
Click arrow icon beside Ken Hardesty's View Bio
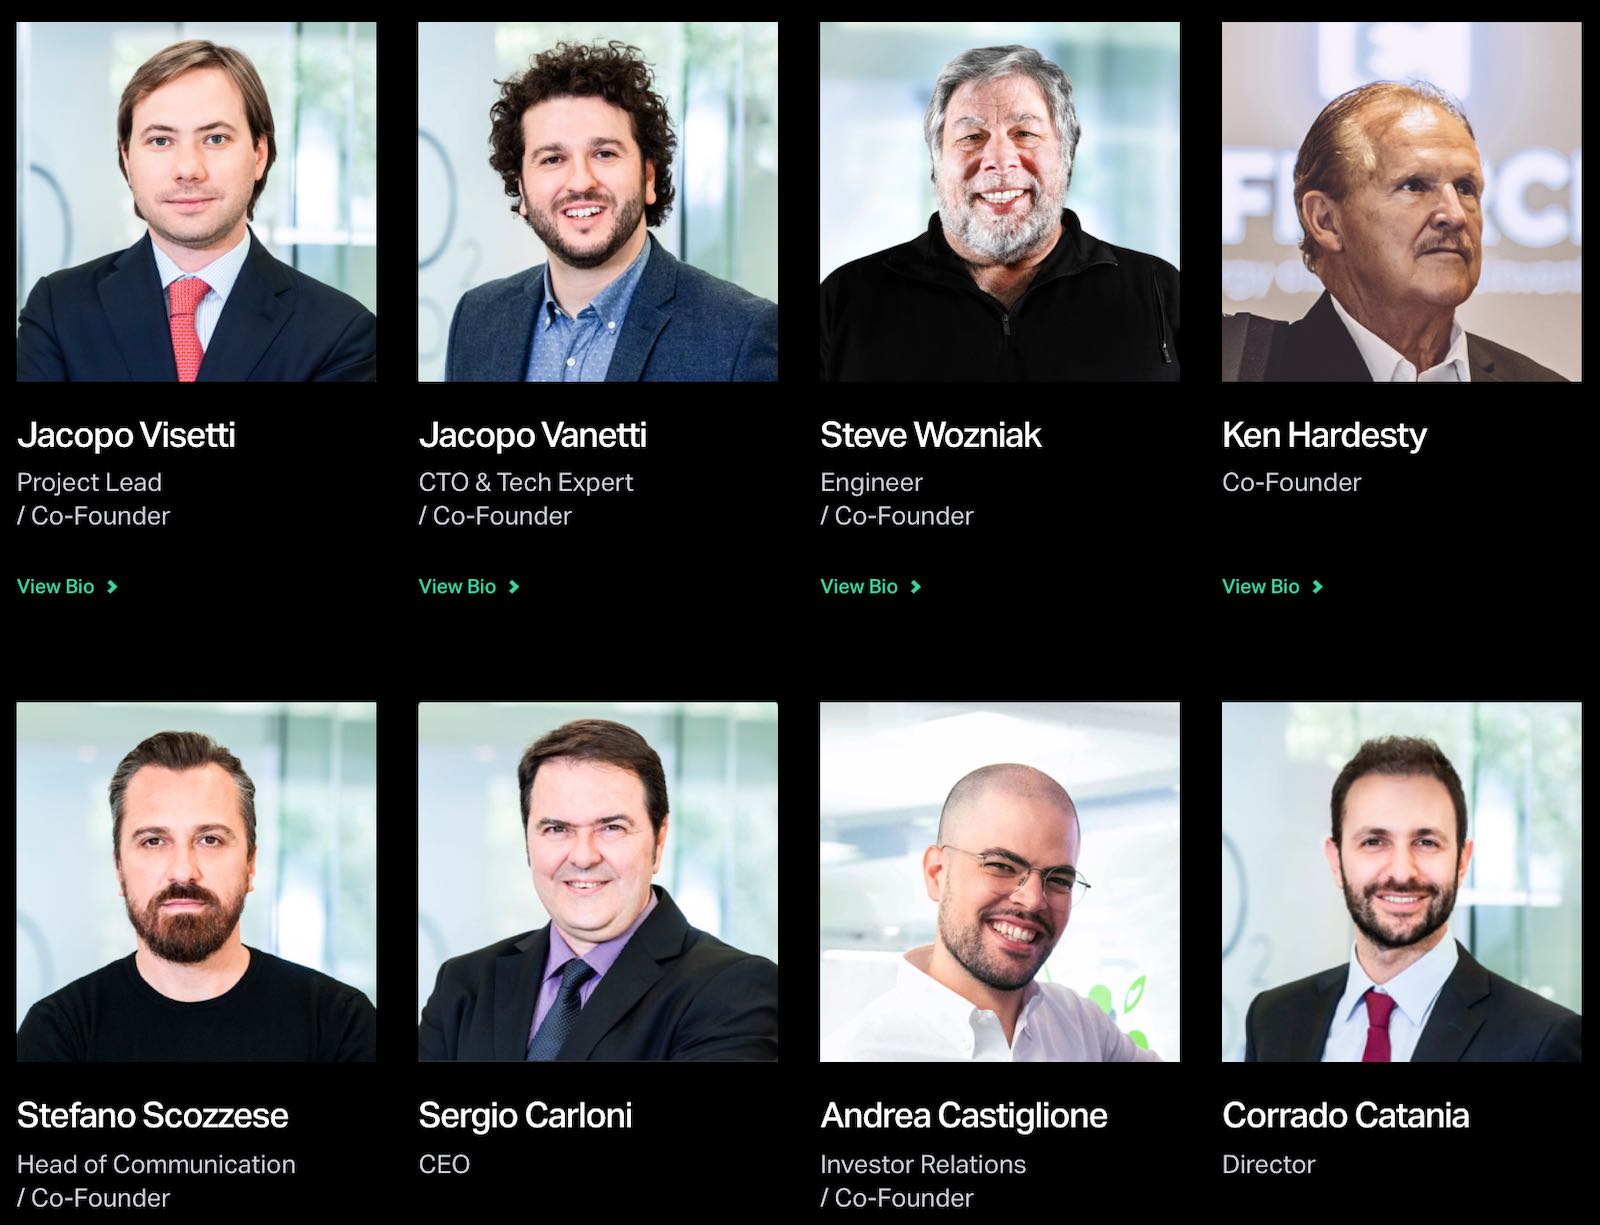coord(1317,587)
